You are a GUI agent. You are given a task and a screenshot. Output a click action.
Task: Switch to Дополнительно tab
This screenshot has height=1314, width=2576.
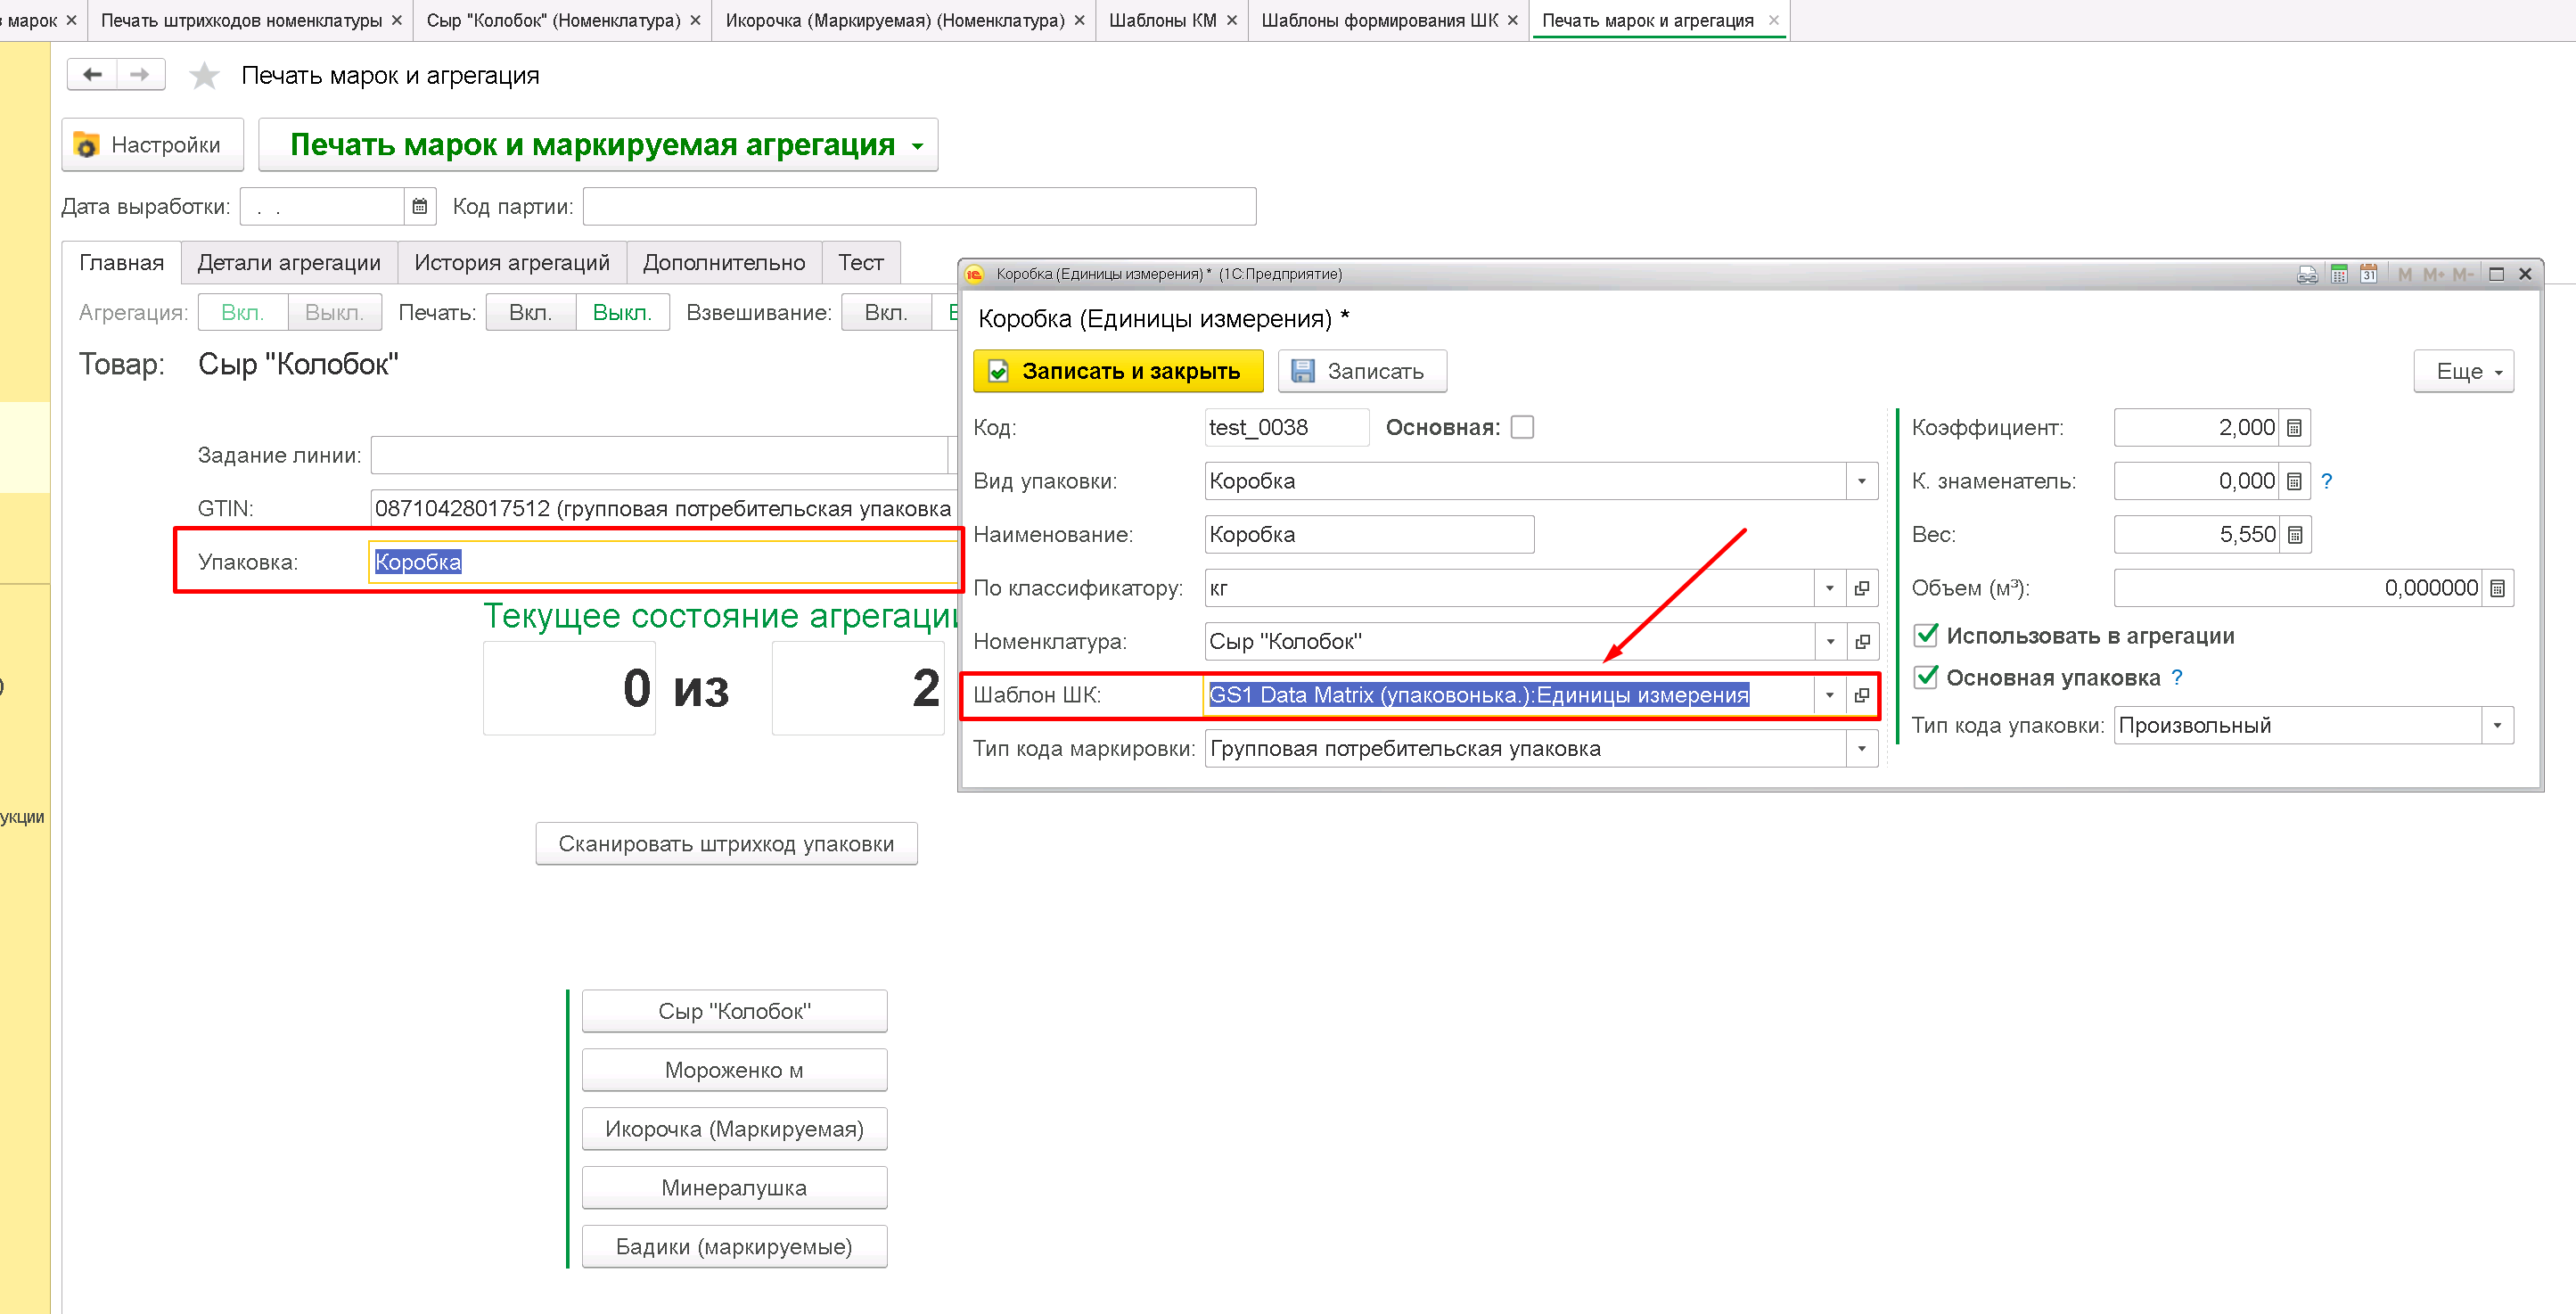point(724,262)
